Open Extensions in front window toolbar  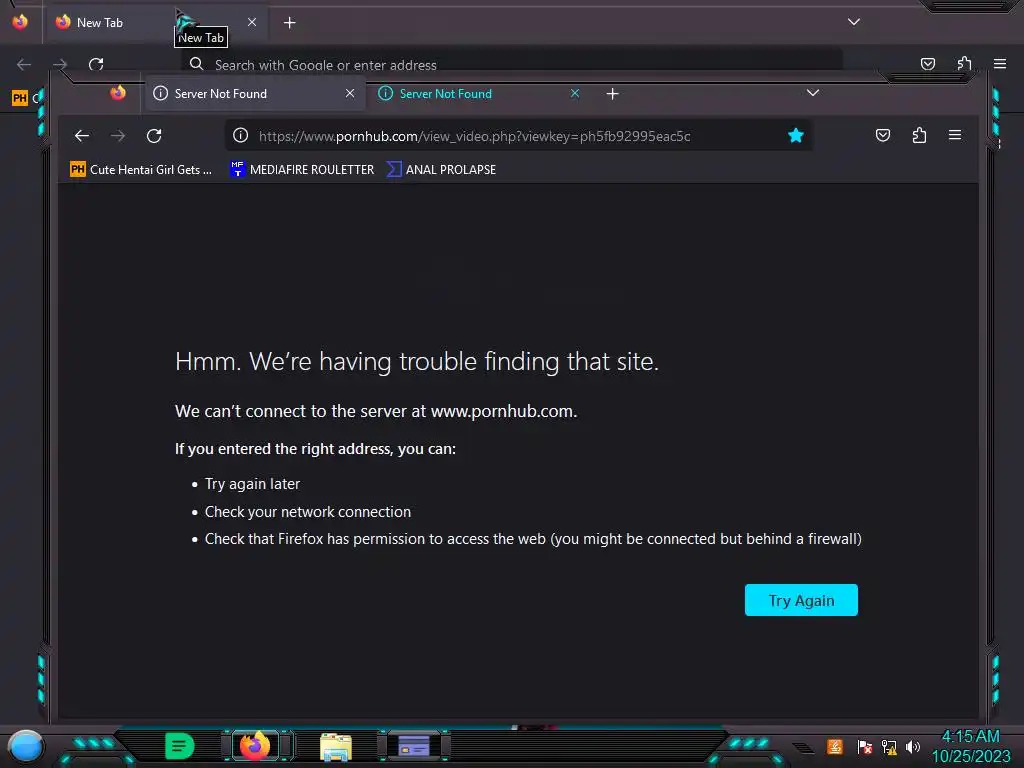[919, 135]
